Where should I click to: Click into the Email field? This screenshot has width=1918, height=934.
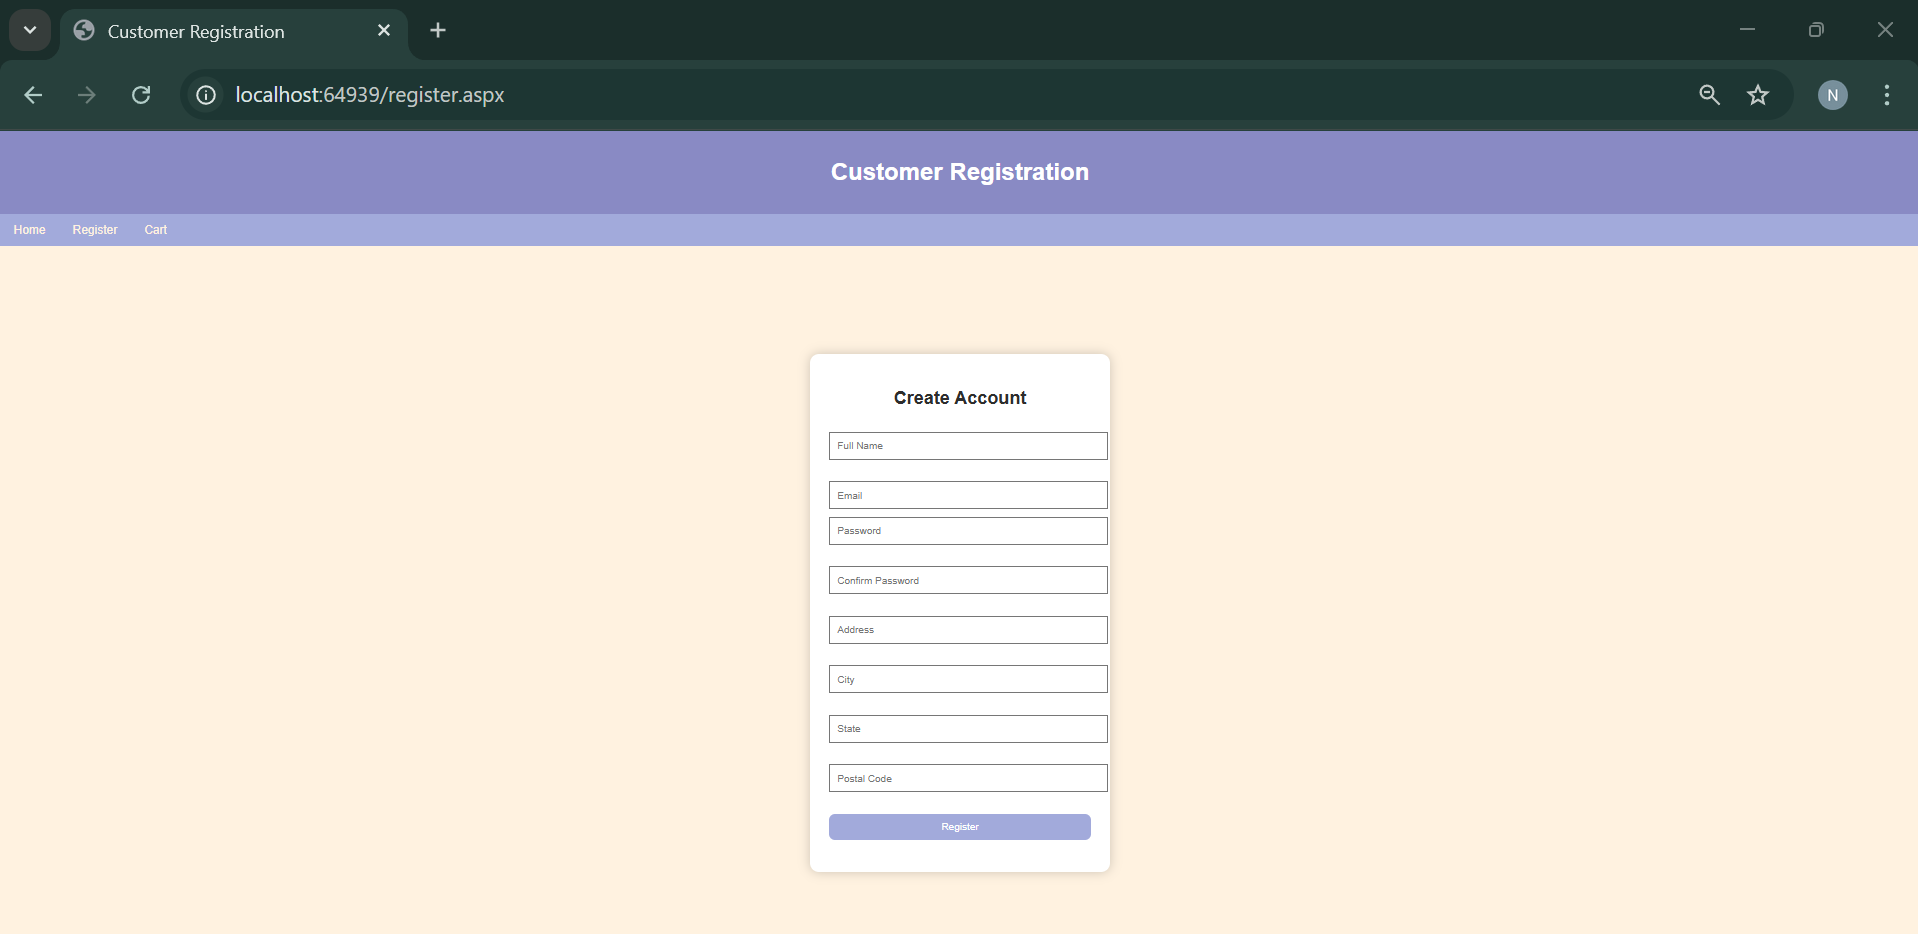[x=967, y=496]
